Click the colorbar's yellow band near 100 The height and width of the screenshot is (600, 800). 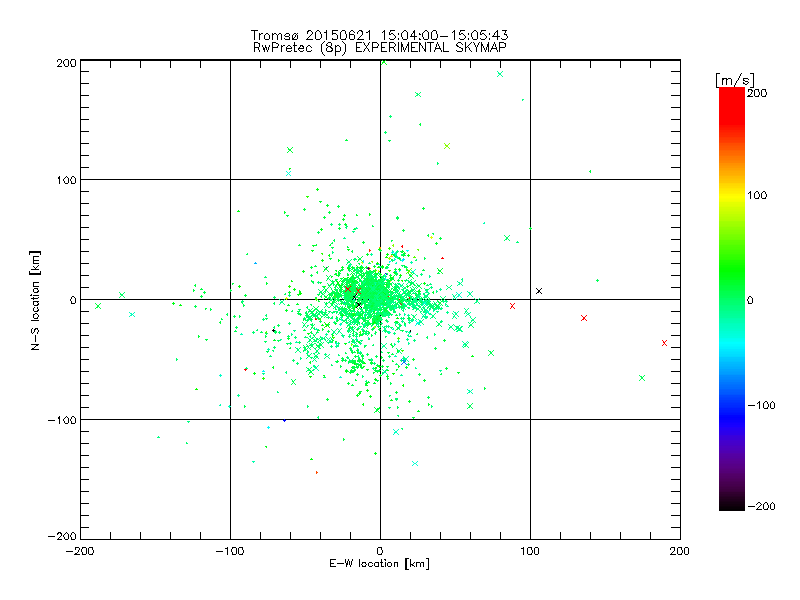pos(732,195)
